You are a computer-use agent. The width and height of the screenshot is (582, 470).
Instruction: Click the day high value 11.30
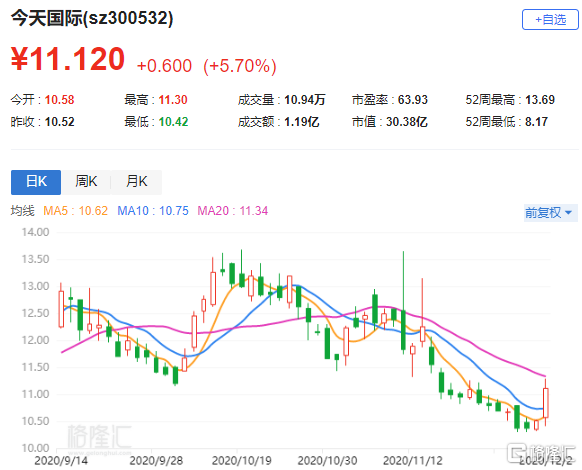[173, 100]
